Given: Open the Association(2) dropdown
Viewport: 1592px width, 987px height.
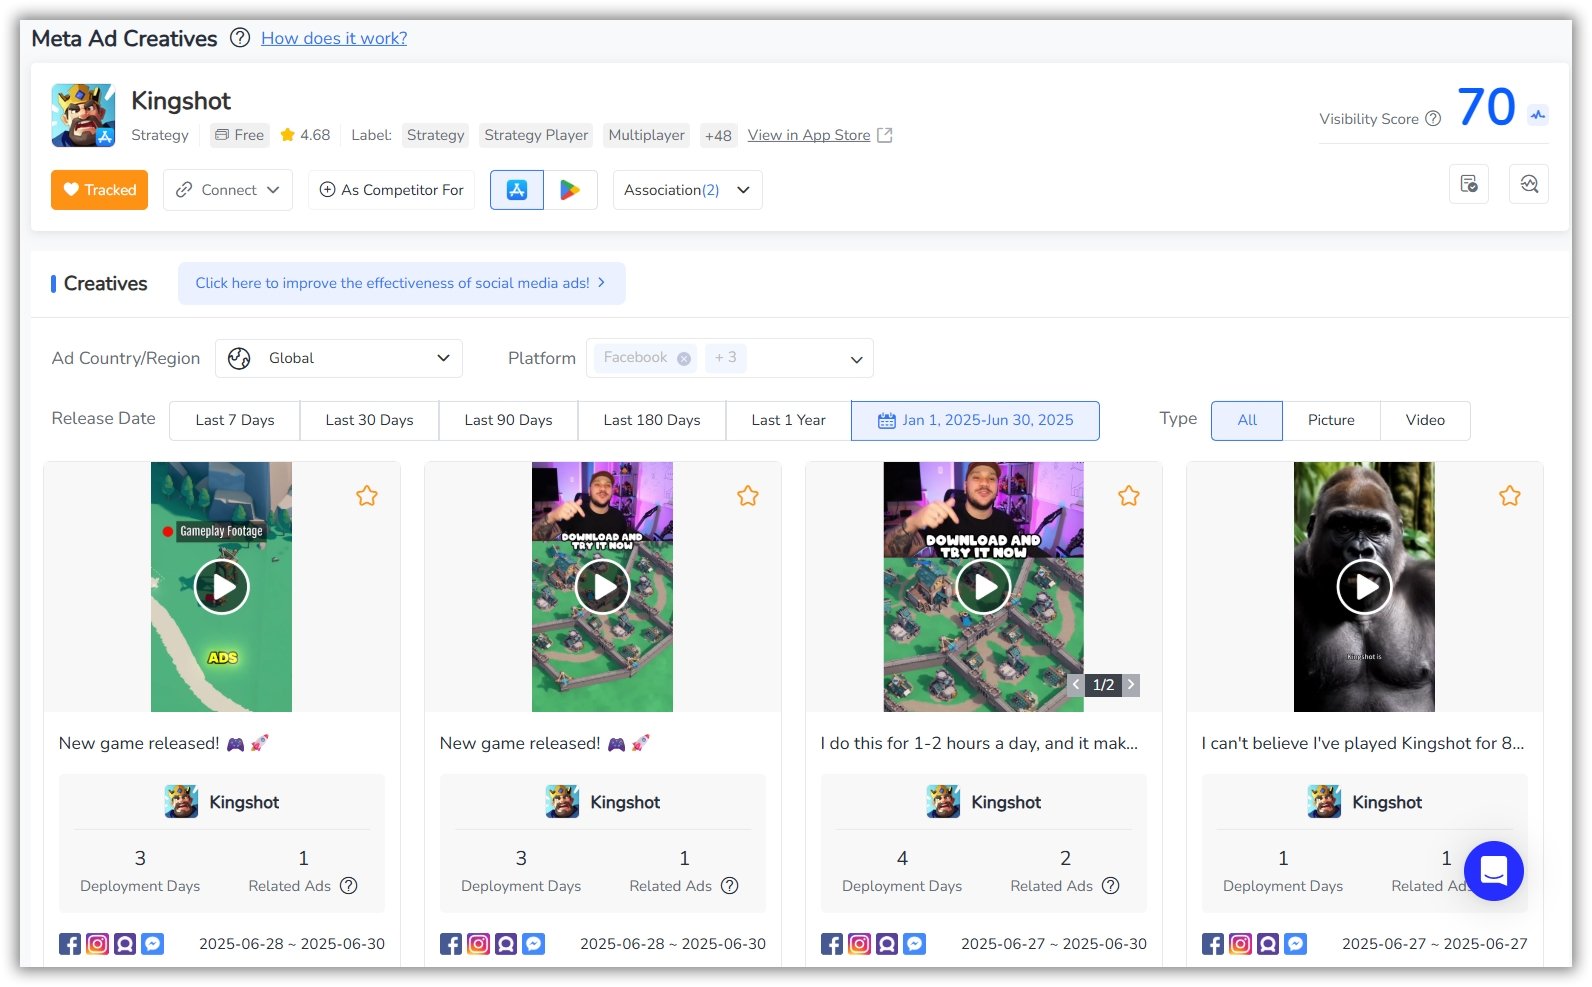Looking at the screenshot, I should click(x=687, y=190).
